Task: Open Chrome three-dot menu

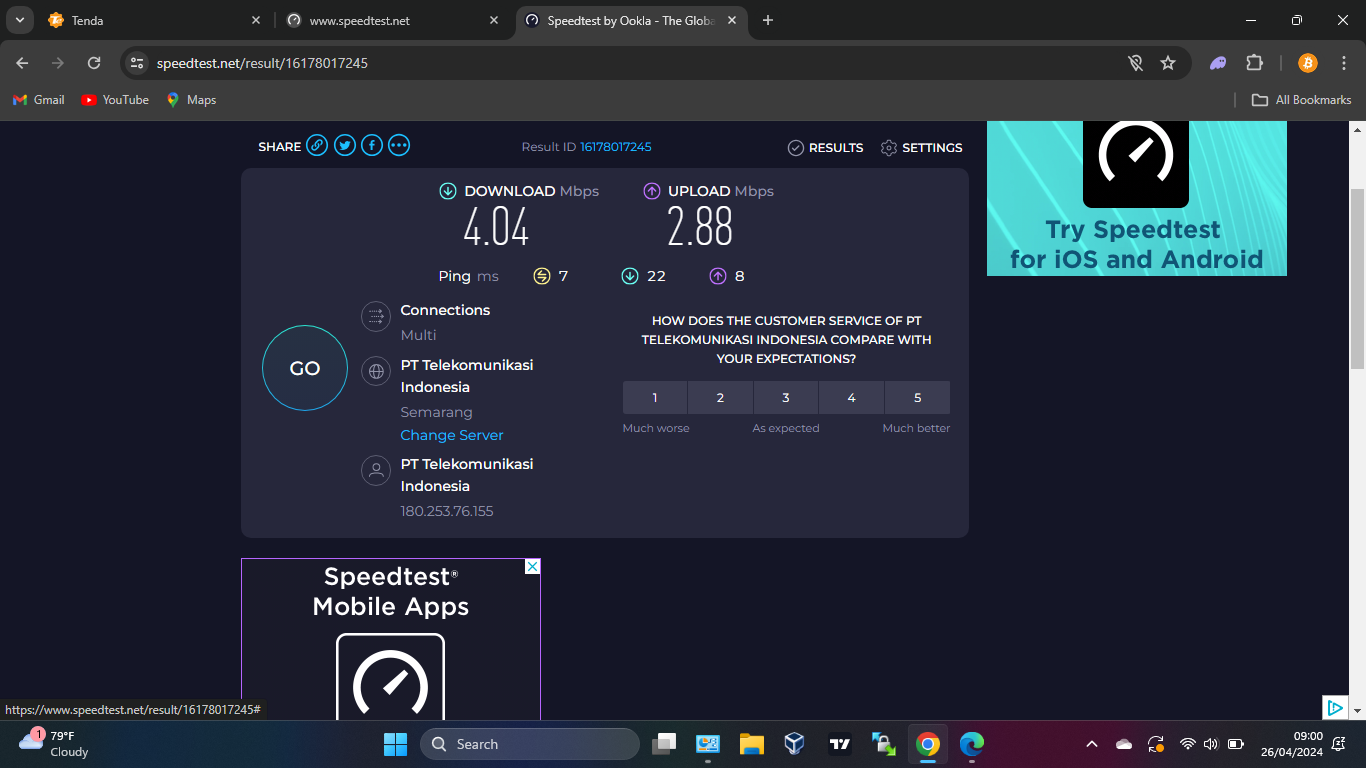Action: [x=1344, y=63]
